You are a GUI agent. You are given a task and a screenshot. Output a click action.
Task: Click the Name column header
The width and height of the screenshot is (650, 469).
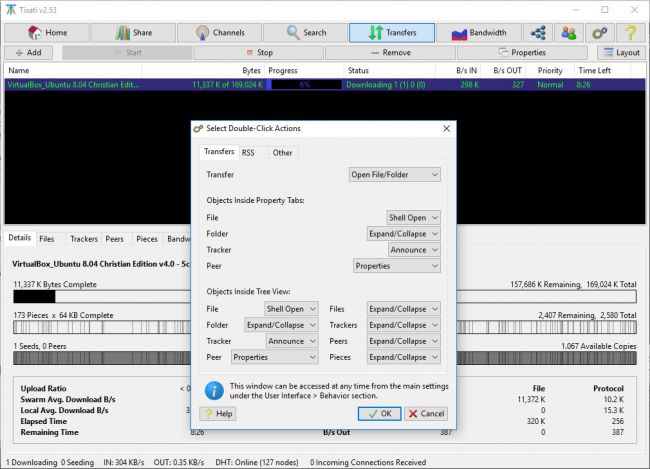(70, 71)
